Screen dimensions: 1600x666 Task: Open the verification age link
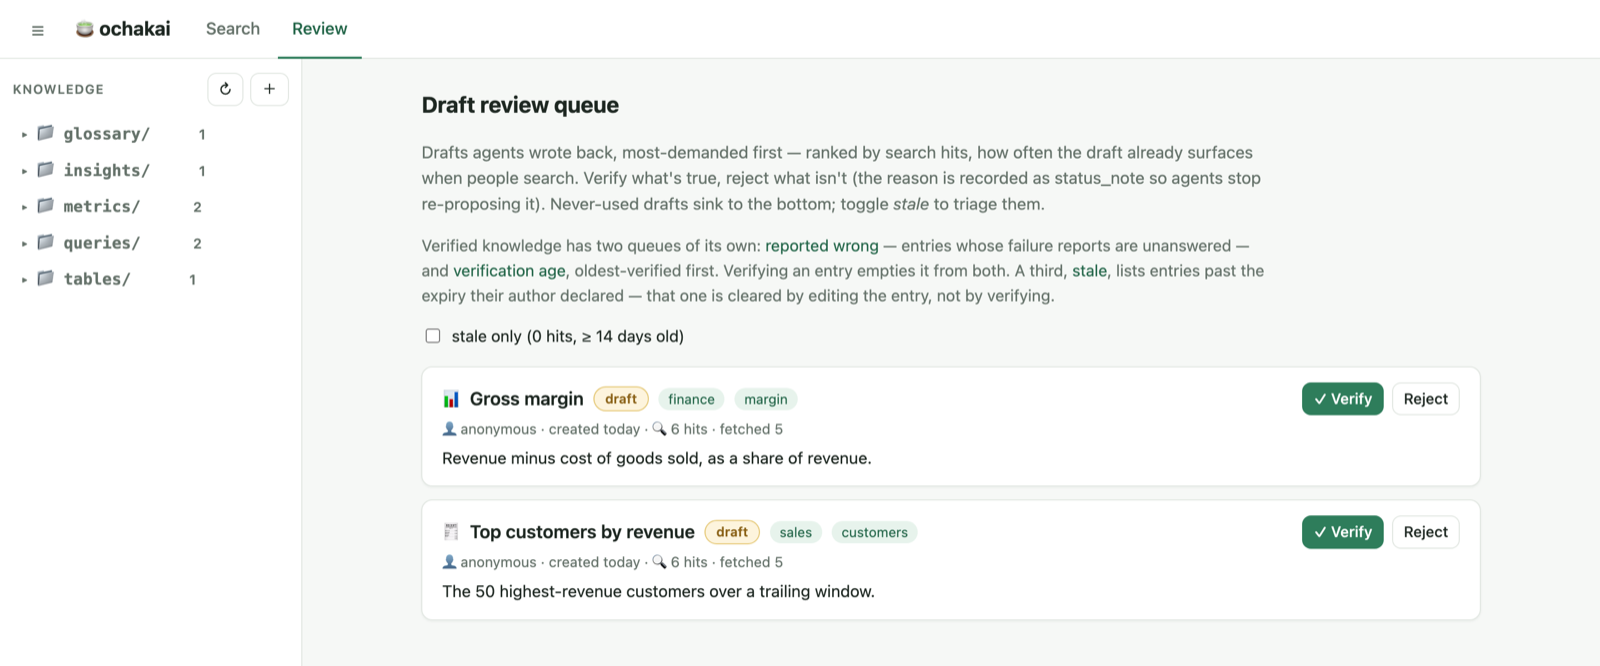[x=509, y=271]
